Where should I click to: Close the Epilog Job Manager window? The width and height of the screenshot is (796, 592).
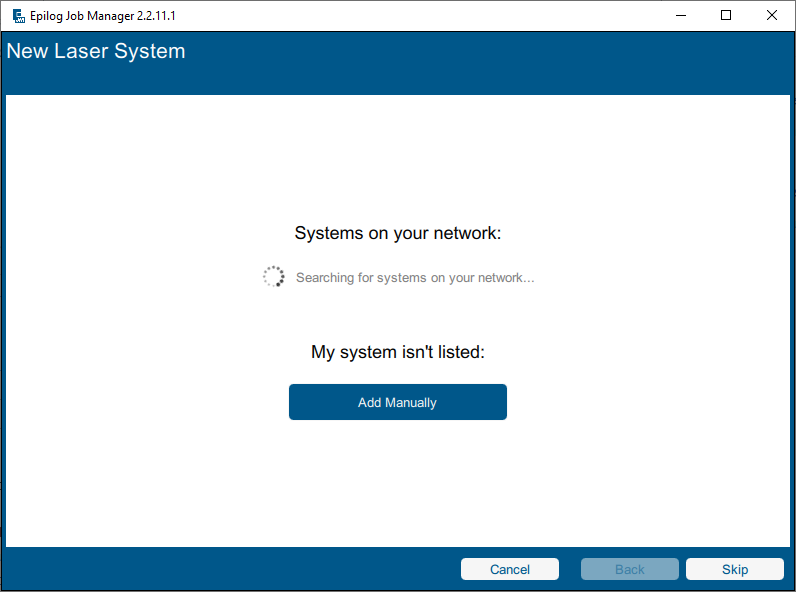[x=772, y=16]
